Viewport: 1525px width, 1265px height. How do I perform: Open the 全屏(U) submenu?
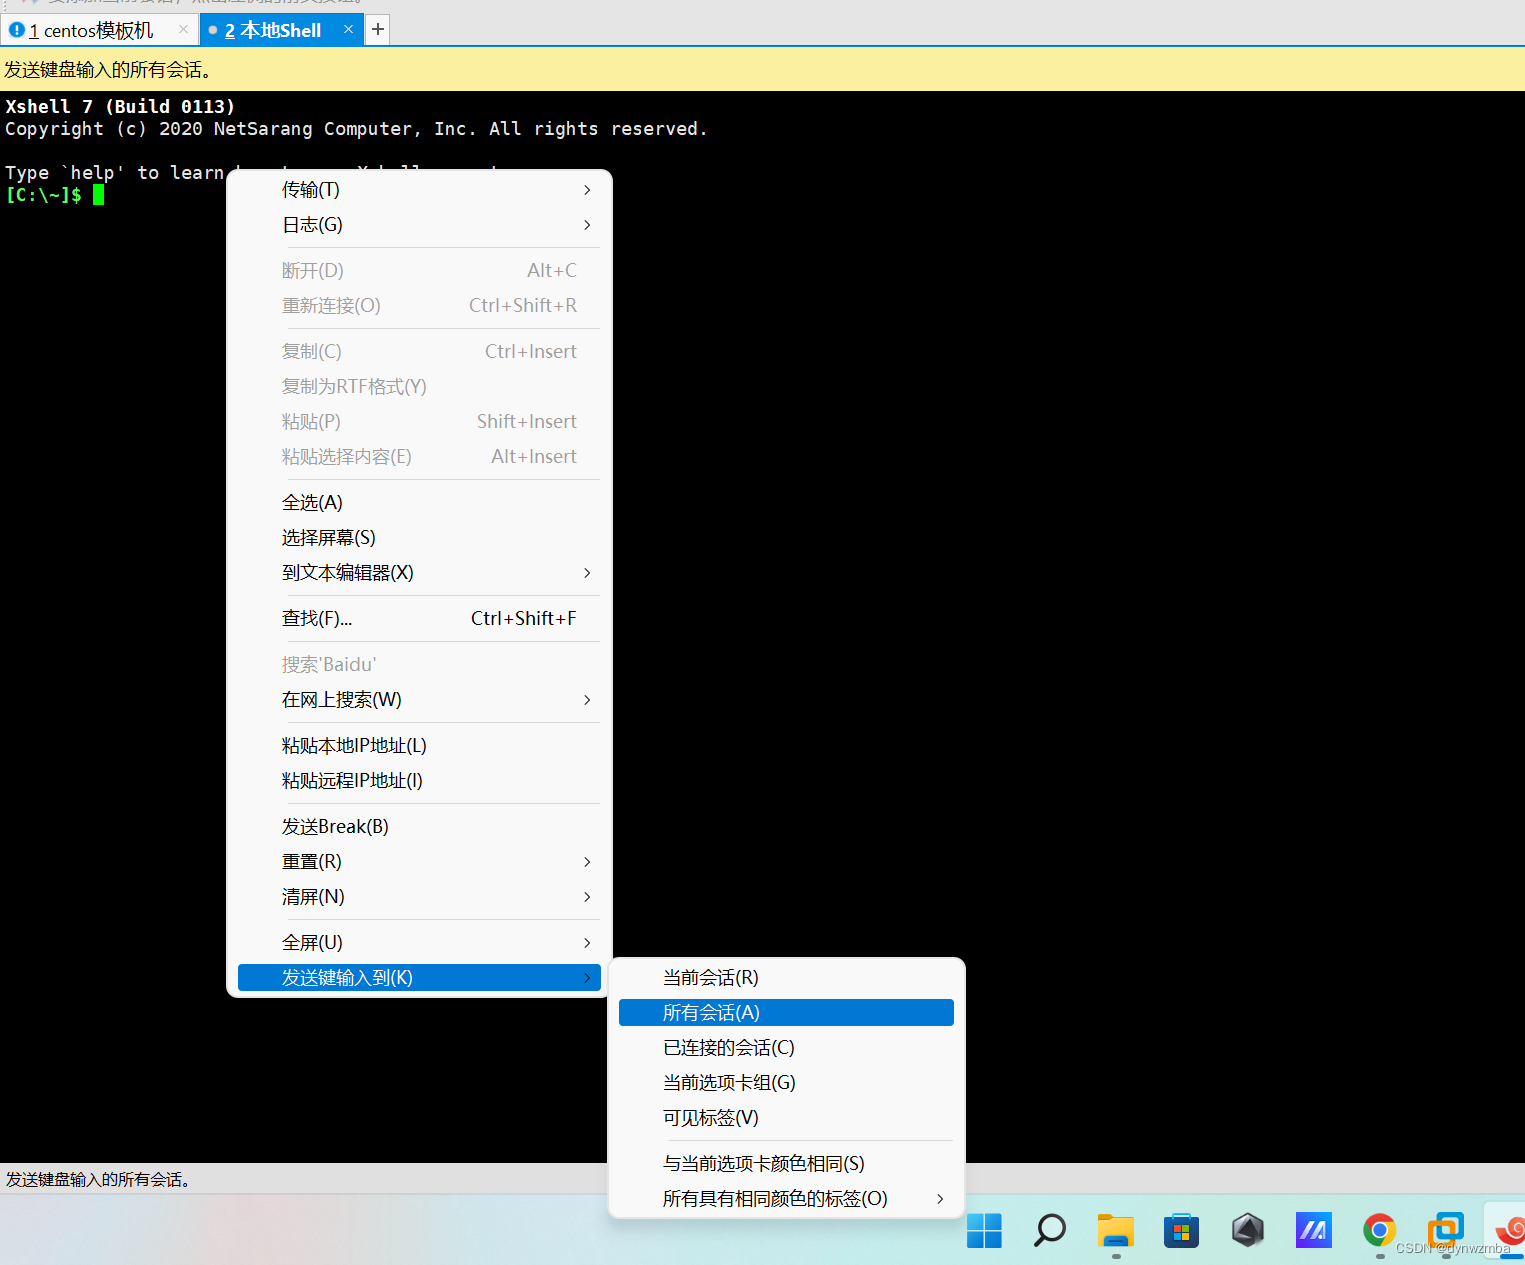tap(419, 943)
